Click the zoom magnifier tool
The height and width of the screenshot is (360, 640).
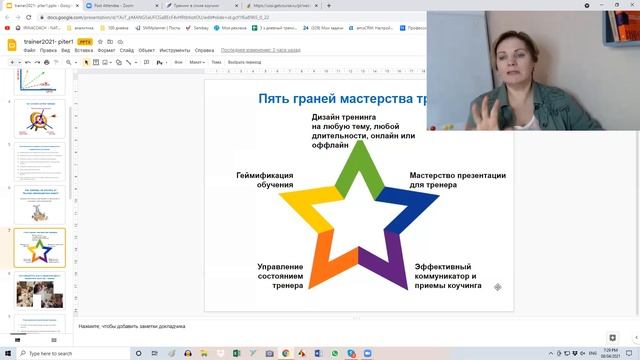point(69,62)
